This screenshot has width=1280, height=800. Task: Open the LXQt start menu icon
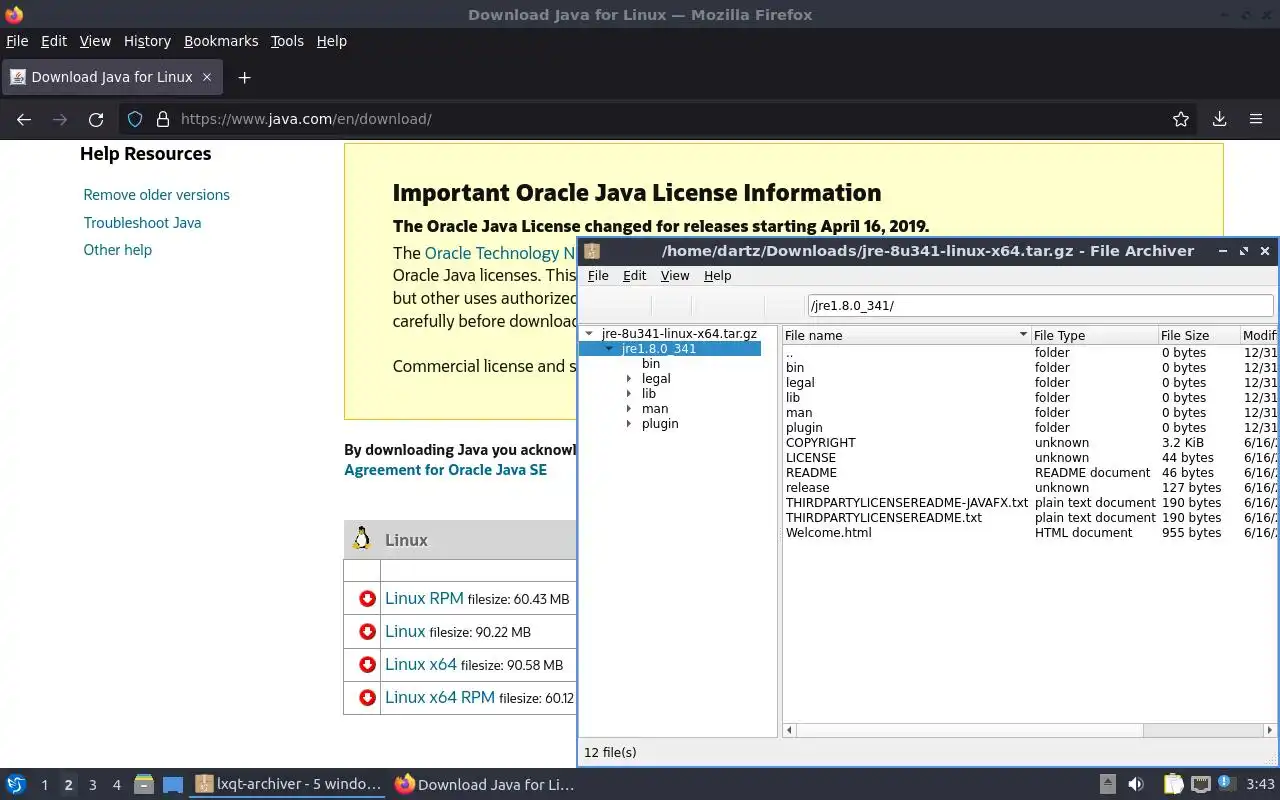tap(15, 785)
